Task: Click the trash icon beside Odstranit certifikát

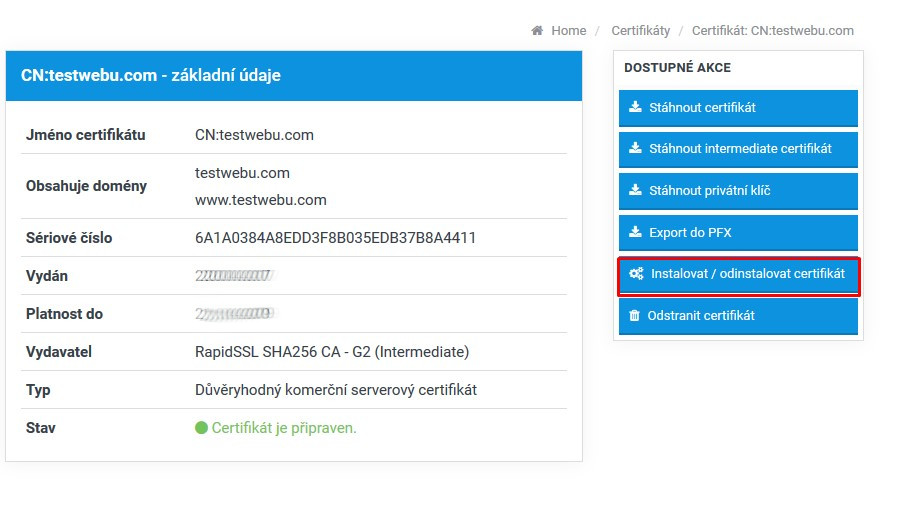Action: point(634,315)
